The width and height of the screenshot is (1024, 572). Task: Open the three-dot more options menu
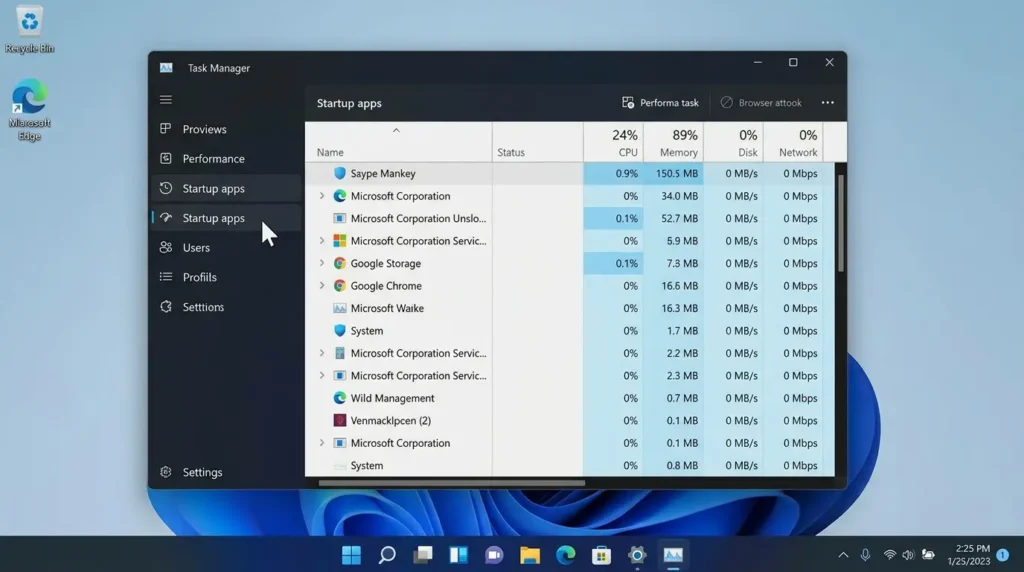(827, 103)
